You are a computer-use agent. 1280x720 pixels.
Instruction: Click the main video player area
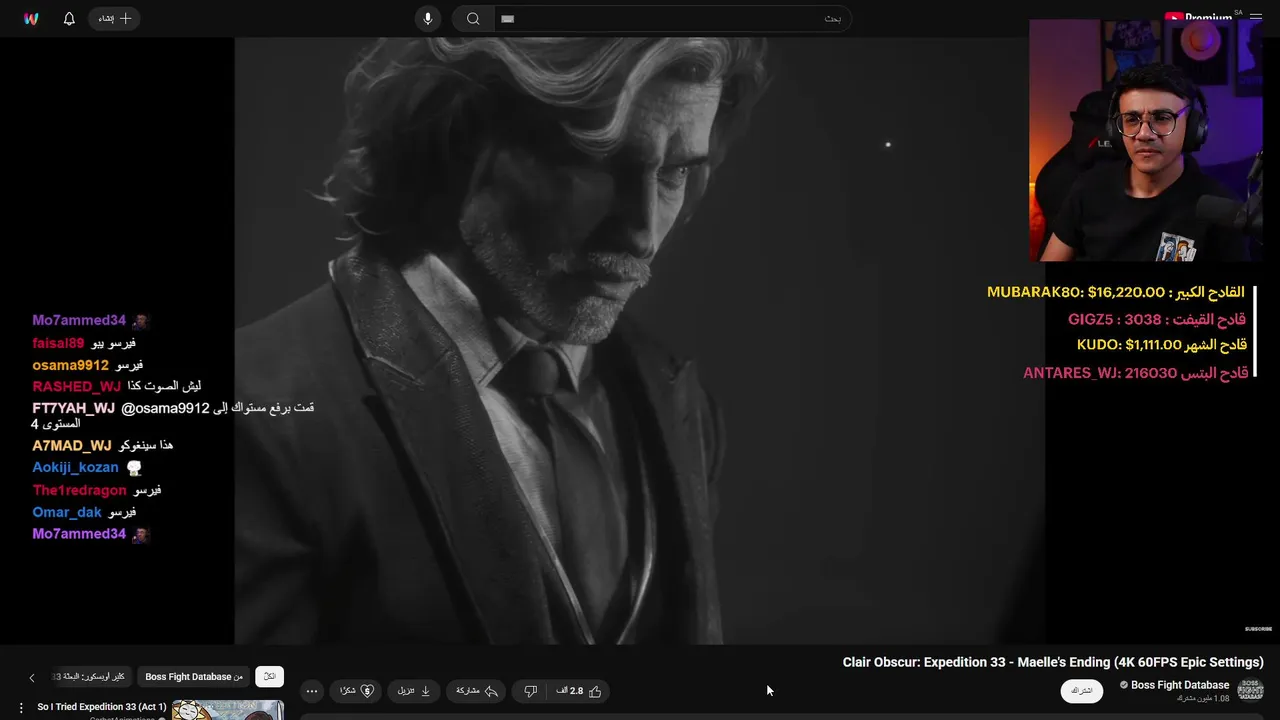pyautogui.click(x=640, y=340)
